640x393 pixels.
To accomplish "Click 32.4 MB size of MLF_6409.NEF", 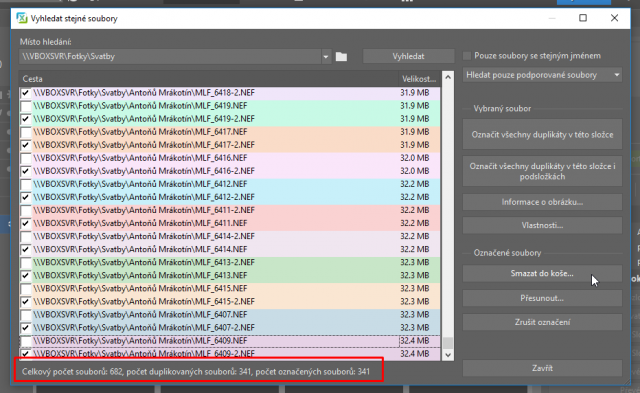I will (x=414, y=341).
